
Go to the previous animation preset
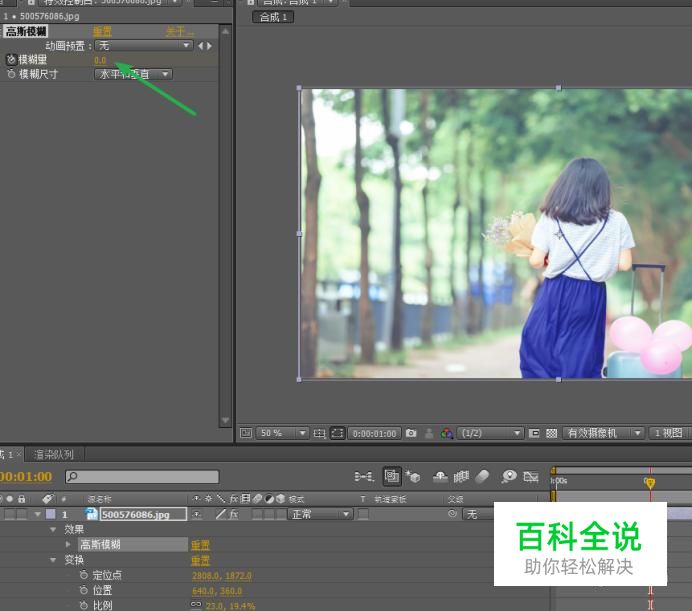point(201,45)
